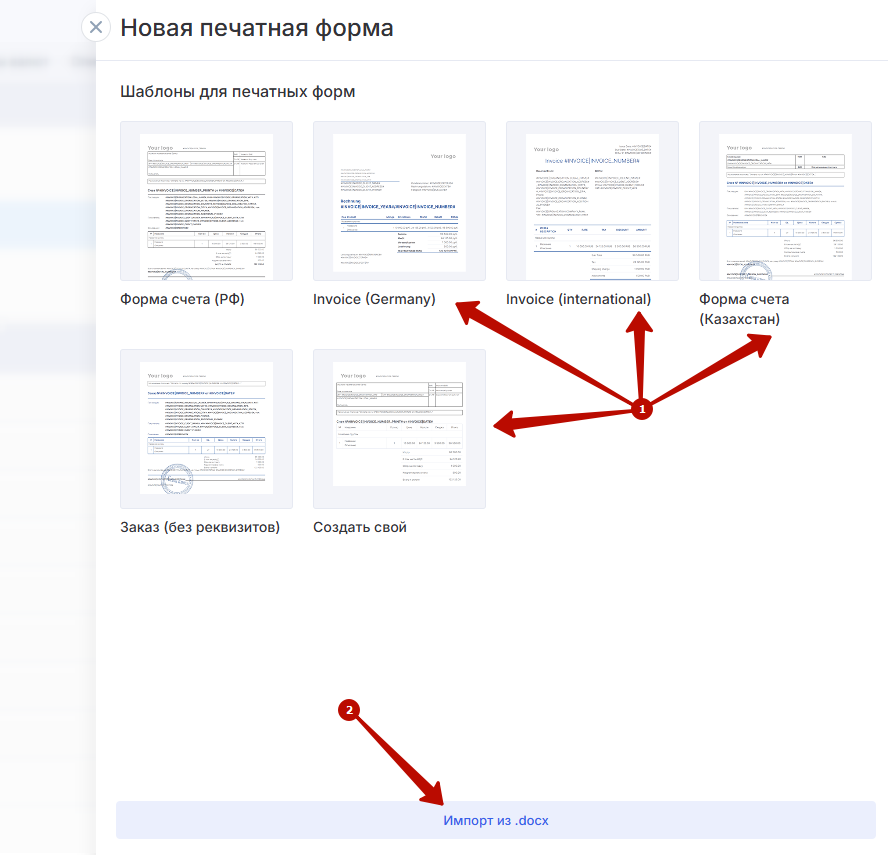Click the Новая печатная форма title
The width and height of the screenshot is (888, 855).
point(257,28)
